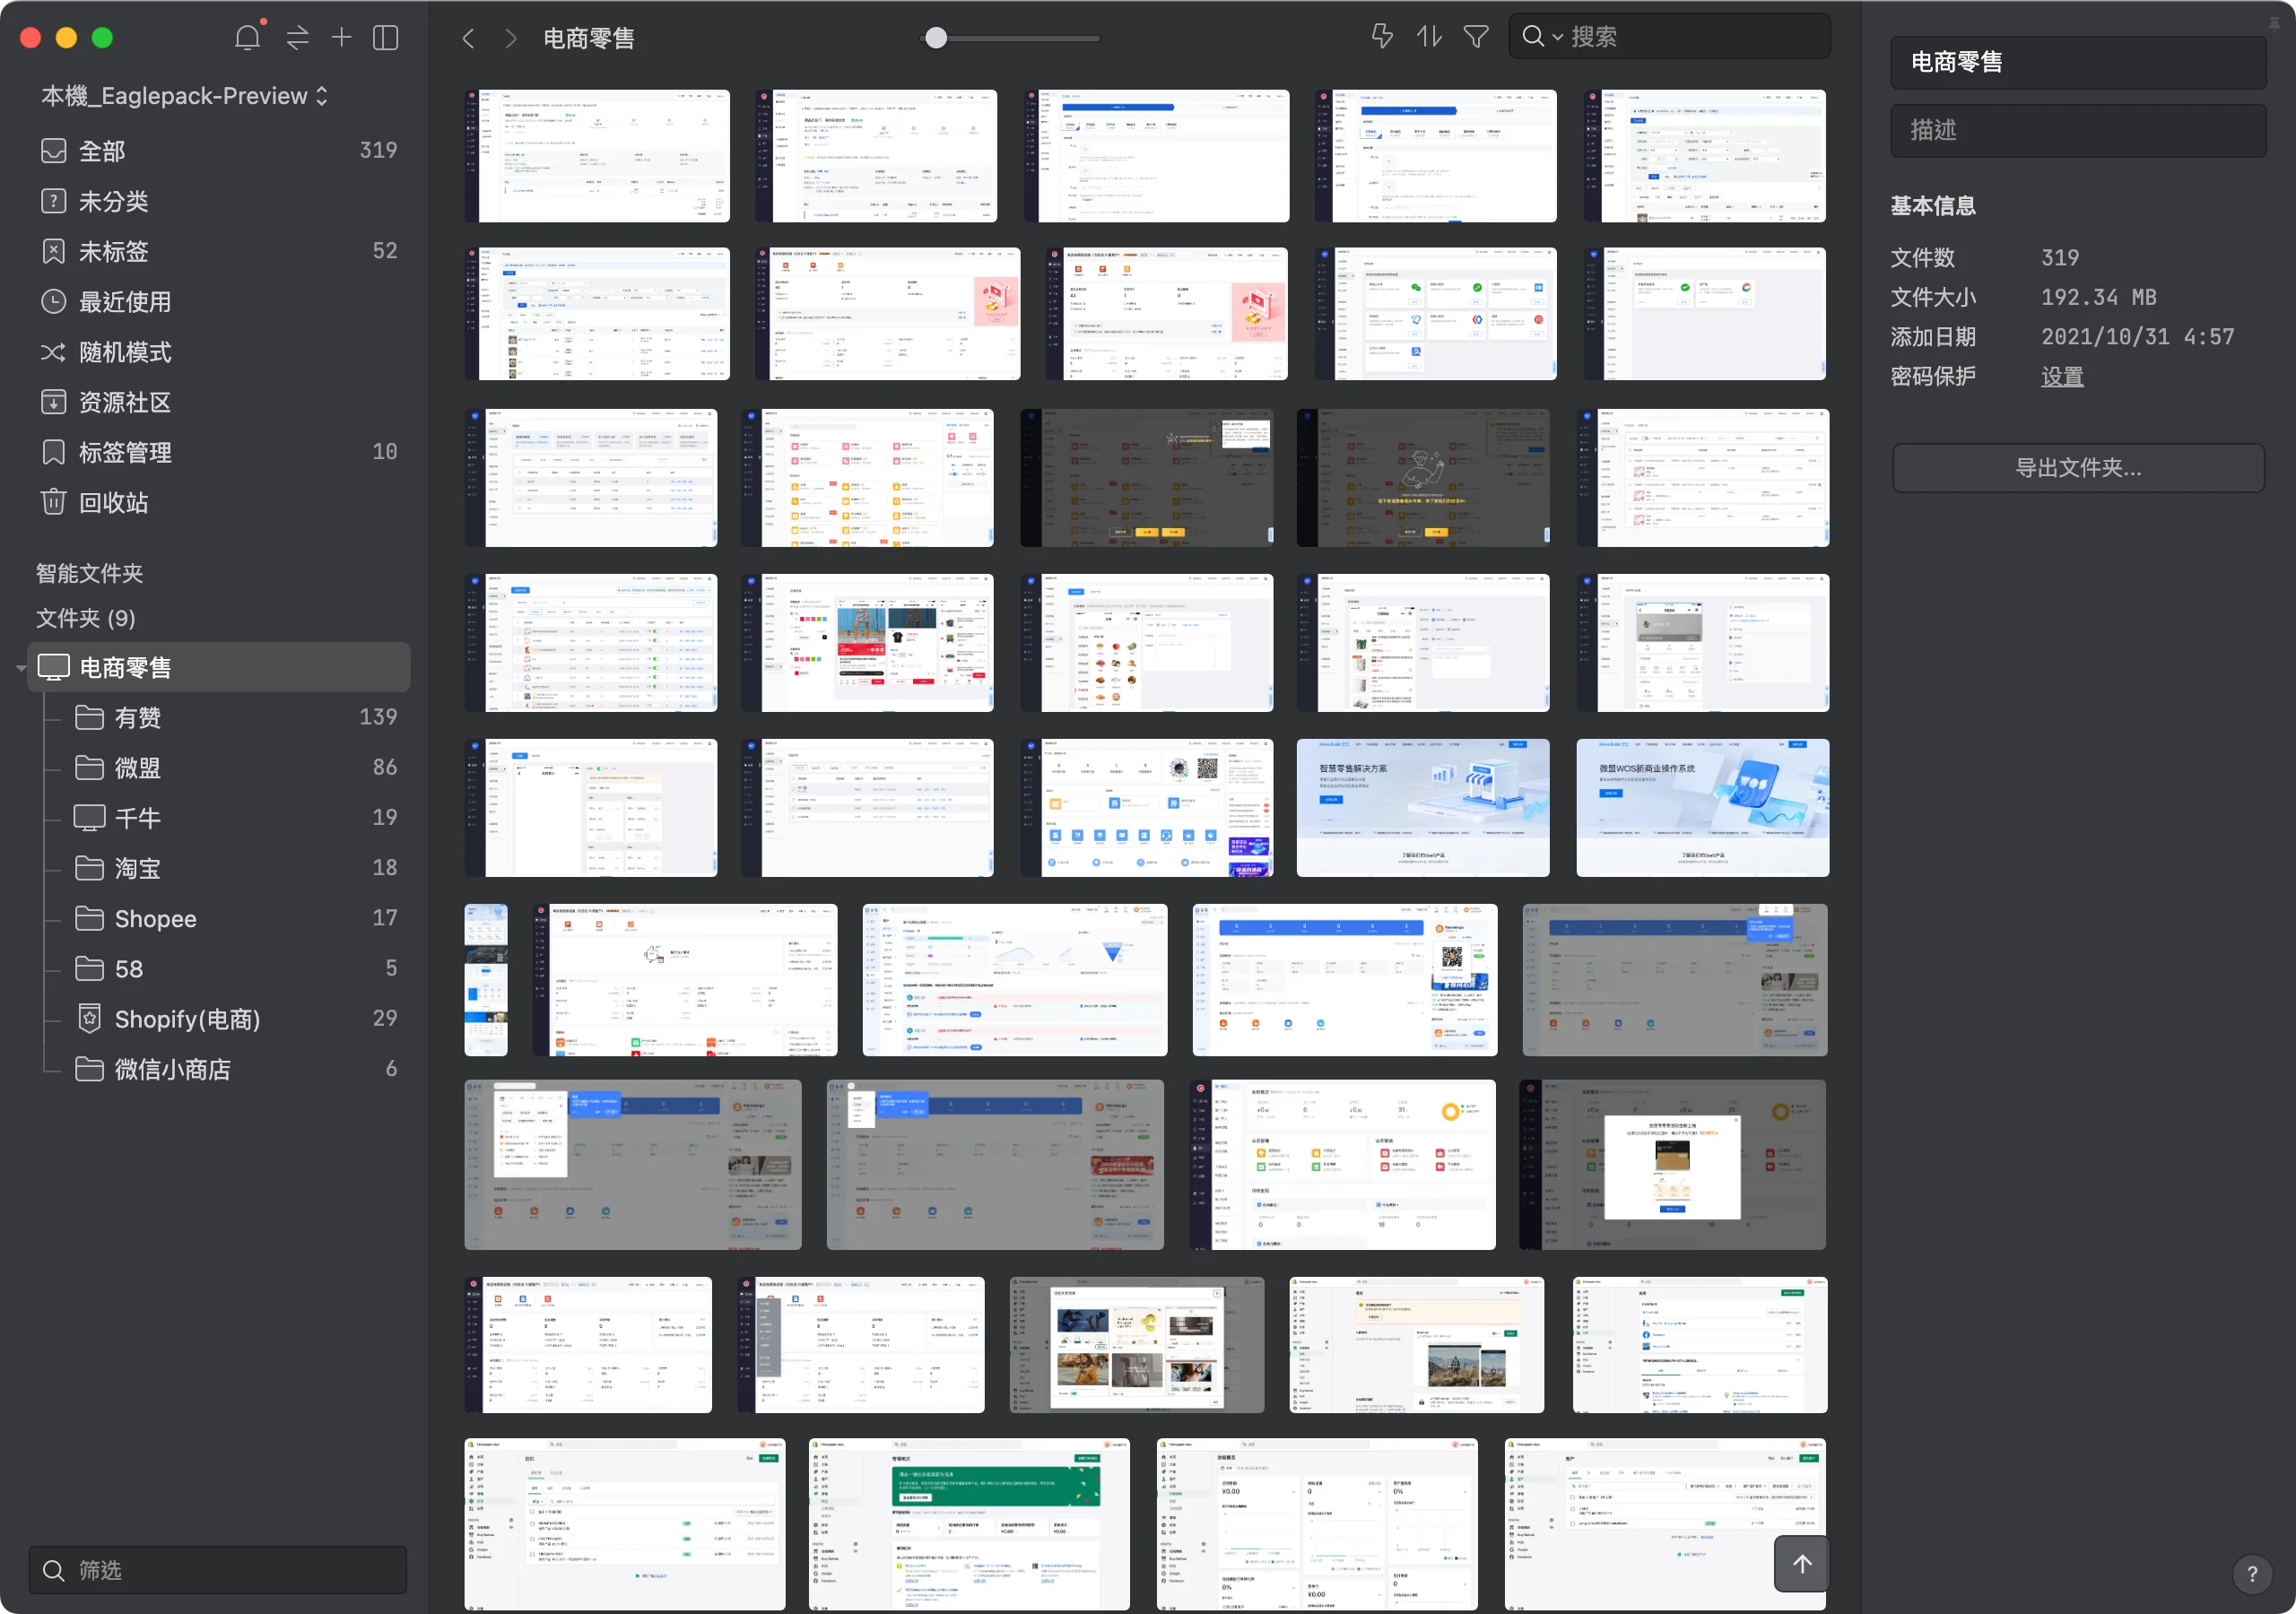
Task: Click the notification bell icon
Action: pos(247,38)
